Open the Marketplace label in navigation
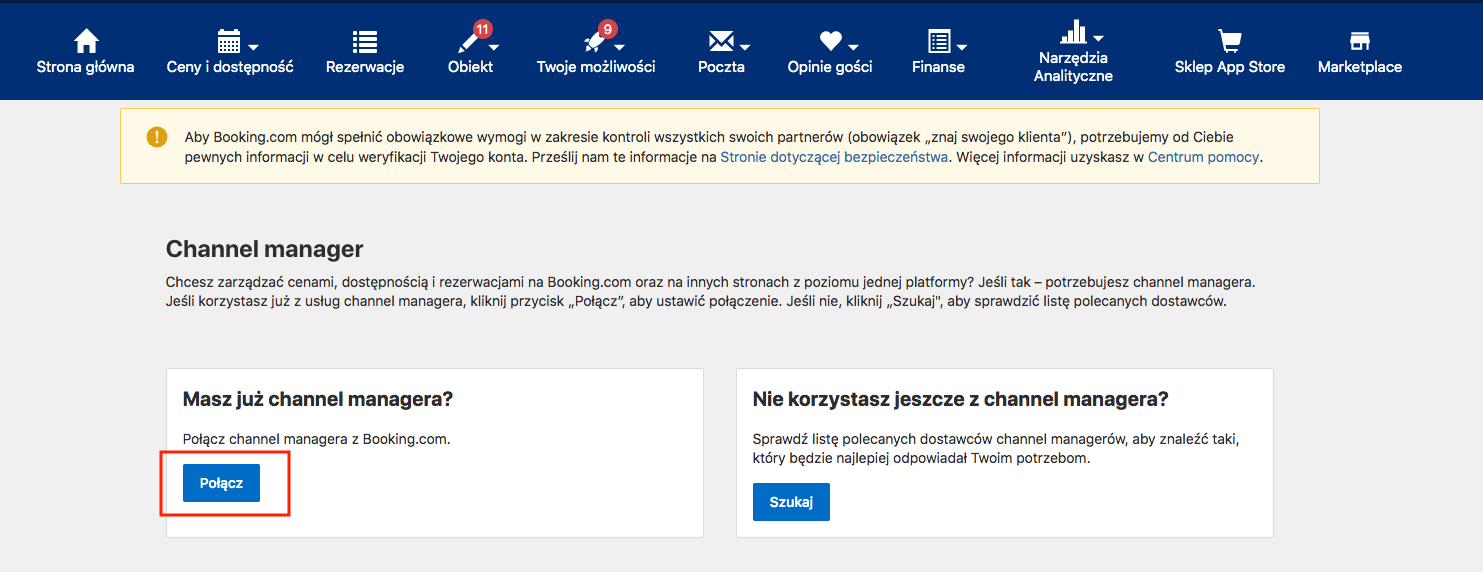 [1360, 67]
